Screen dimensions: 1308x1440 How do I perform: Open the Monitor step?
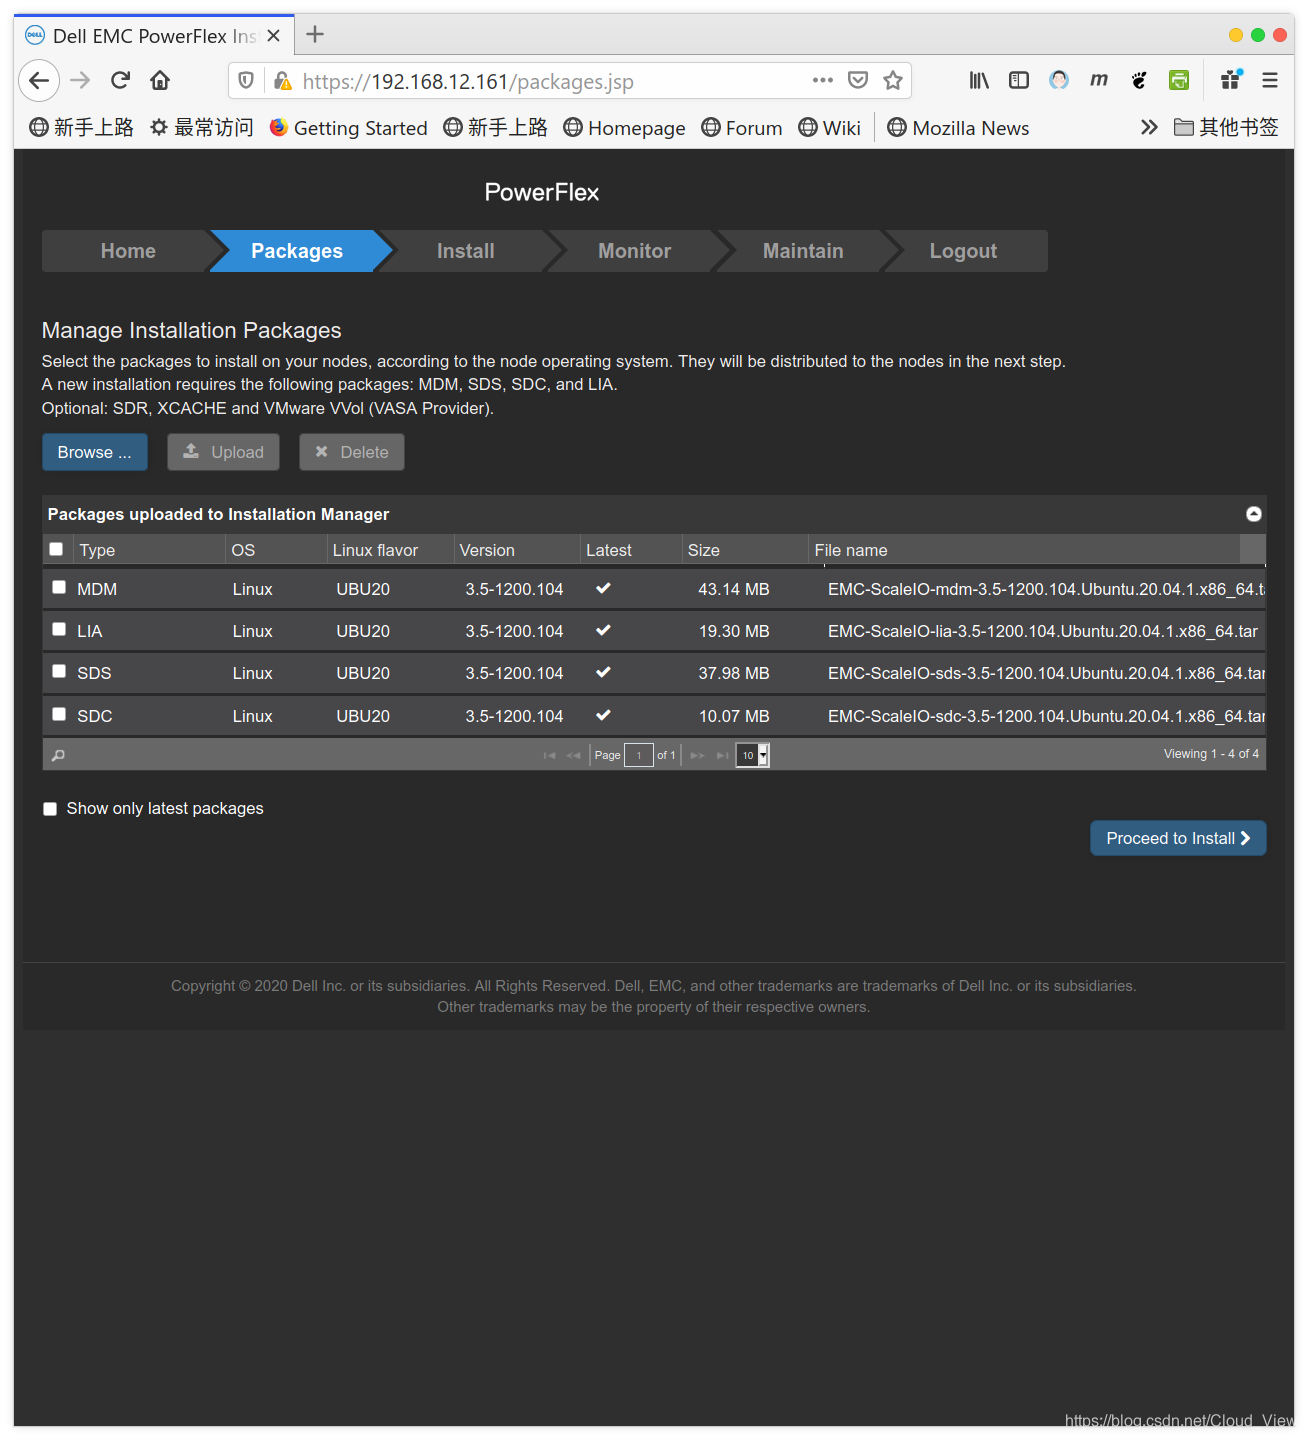[x=635, y=251]
